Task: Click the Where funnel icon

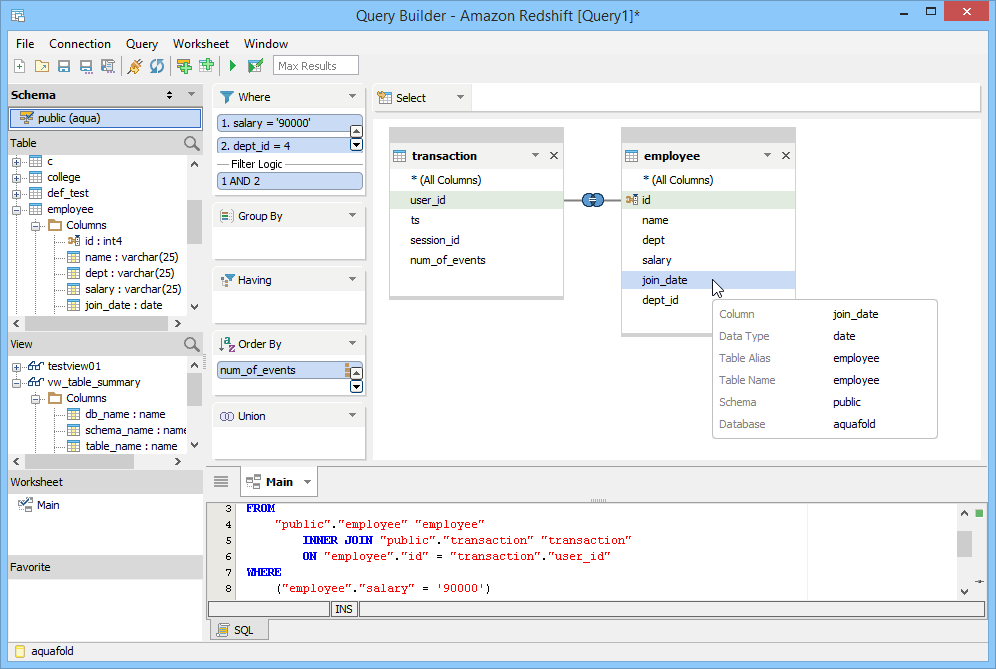Action: (x=226, y=97)
